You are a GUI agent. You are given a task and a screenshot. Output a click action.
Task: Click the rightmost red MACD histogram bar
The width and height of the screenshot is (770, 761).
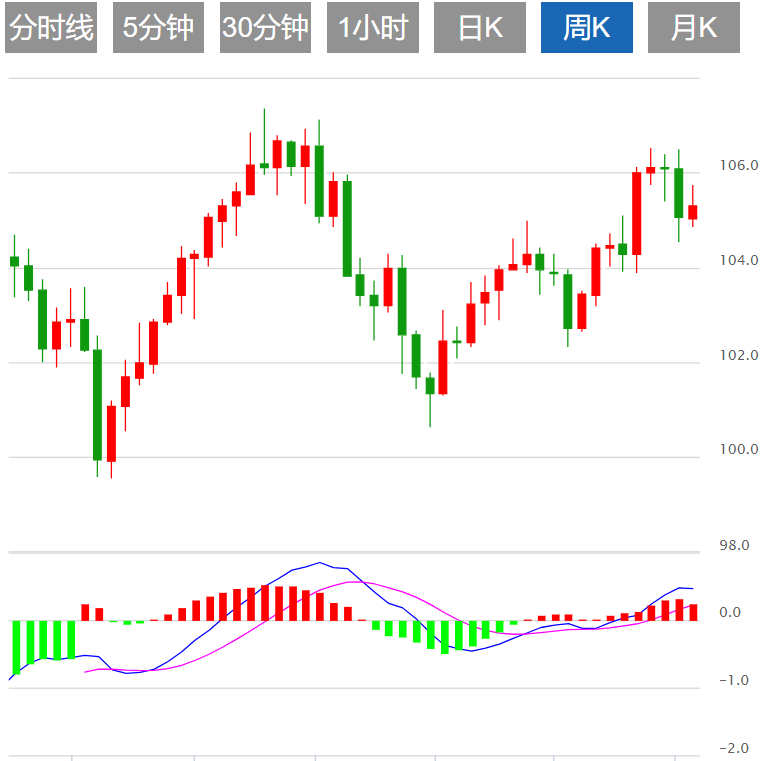[x=692, y=612]
